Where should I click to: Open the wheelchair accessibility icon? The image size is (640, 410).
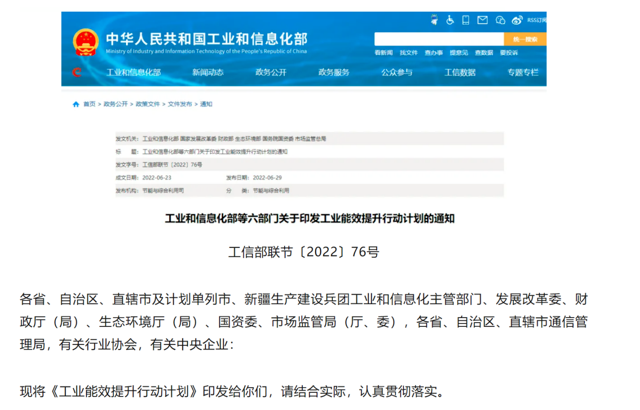(x=450, y=20)
